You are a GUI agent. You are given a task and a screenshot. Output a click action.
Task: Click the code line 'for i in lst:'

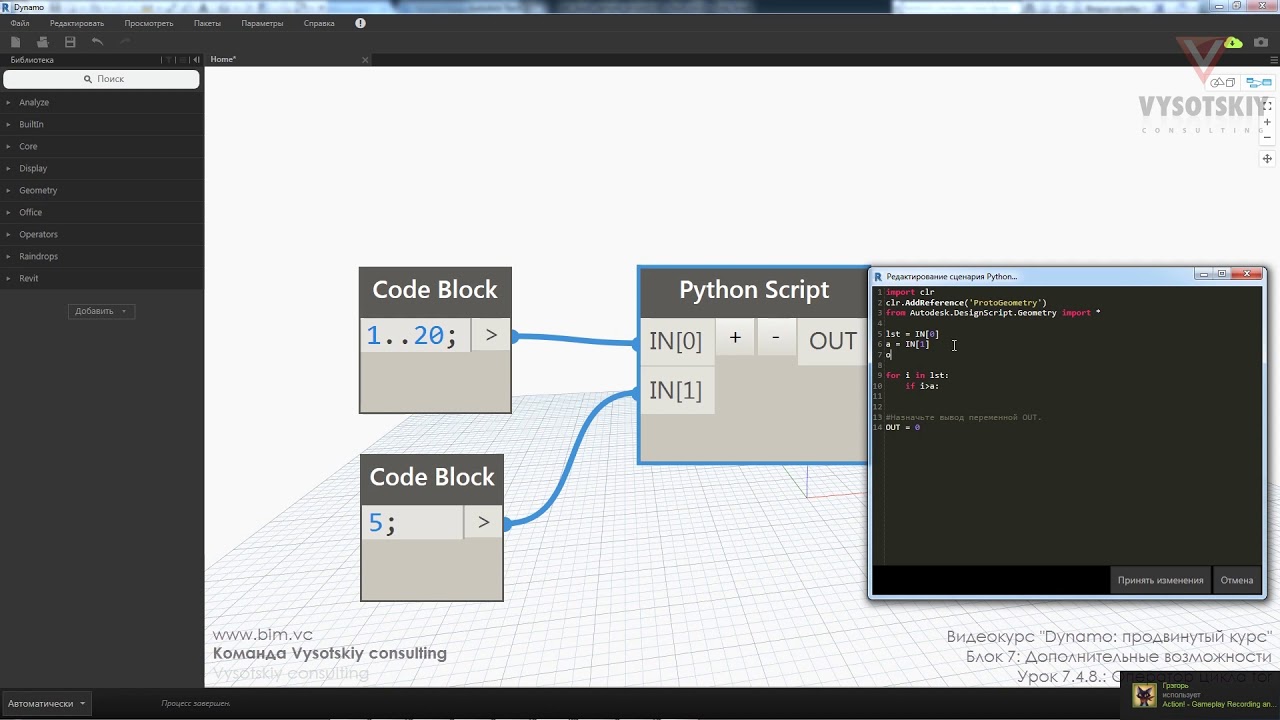pyautogui.click(x=917, y=376)
